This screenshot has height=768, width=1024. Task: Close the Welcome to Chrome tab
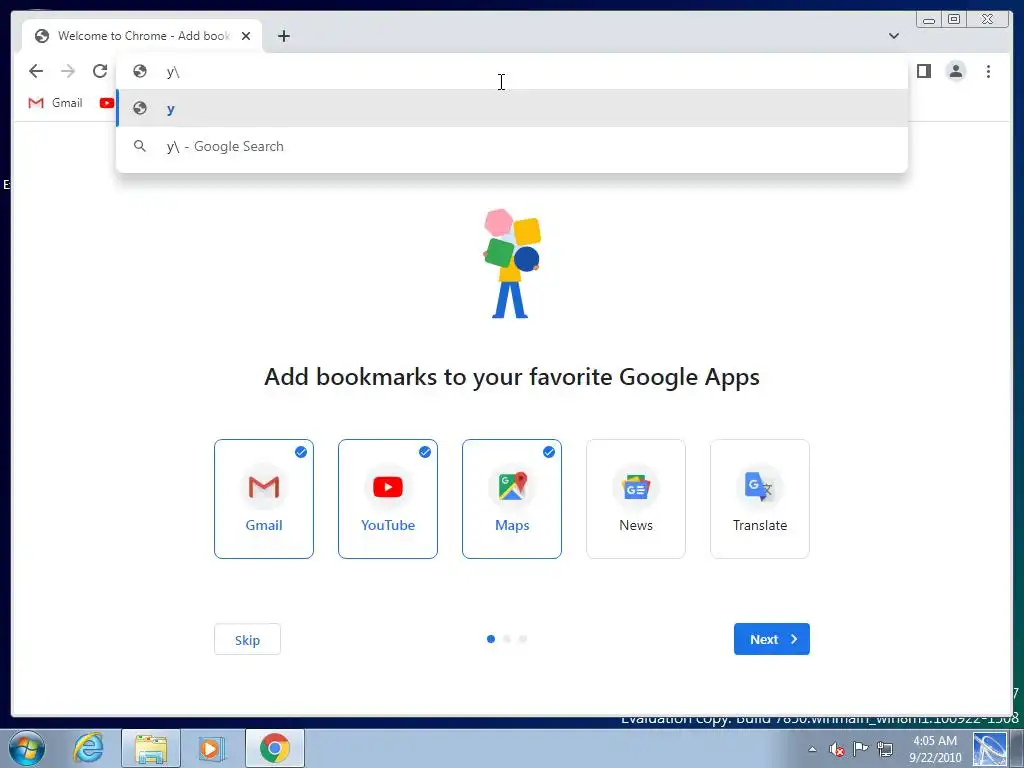[x=246, y=36]
